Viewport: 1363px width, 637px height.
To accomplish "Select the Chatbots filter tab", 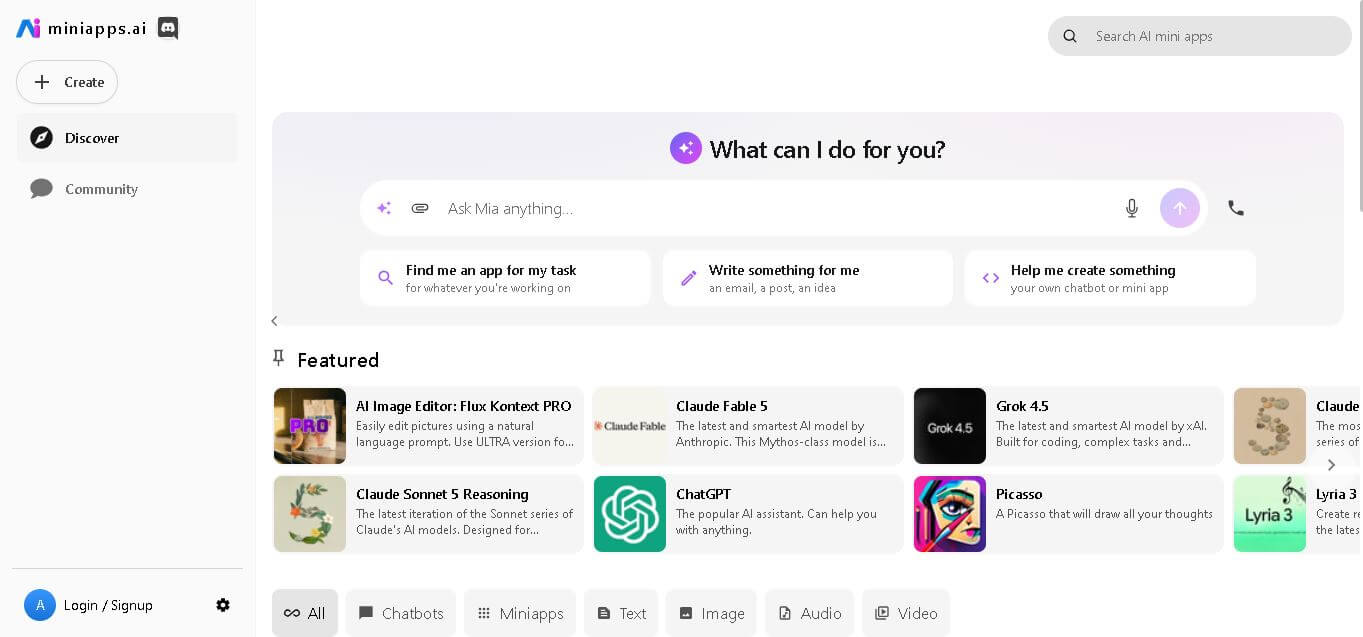I will (x=401, y=613).
